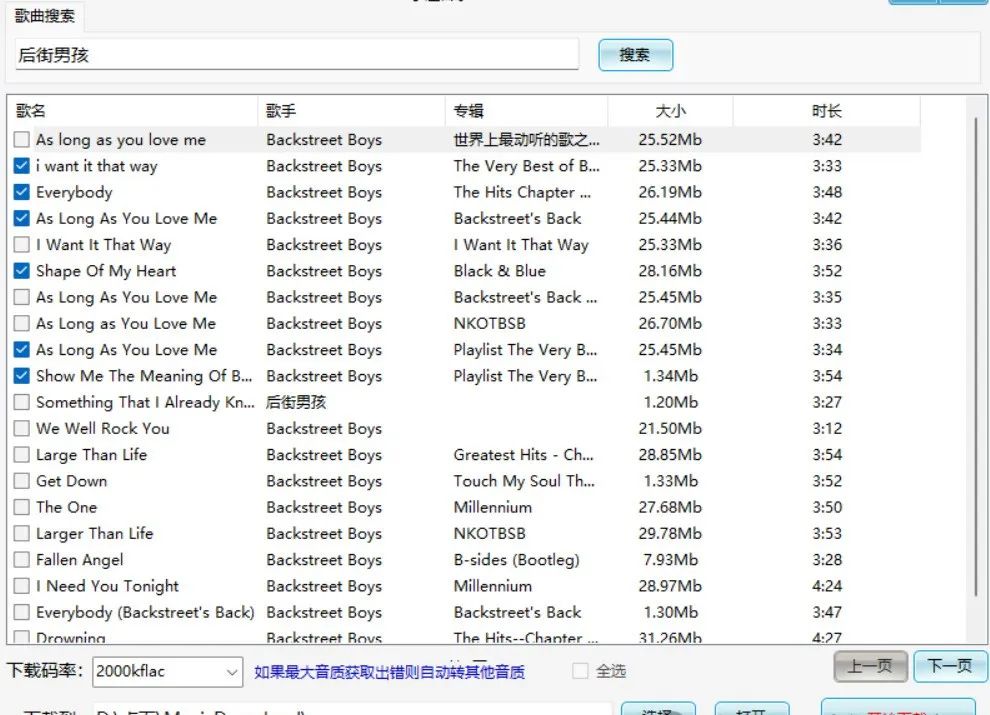Click the blue notice 如果最大音质获取出错则自动转其他音质

tap(389, 671)
